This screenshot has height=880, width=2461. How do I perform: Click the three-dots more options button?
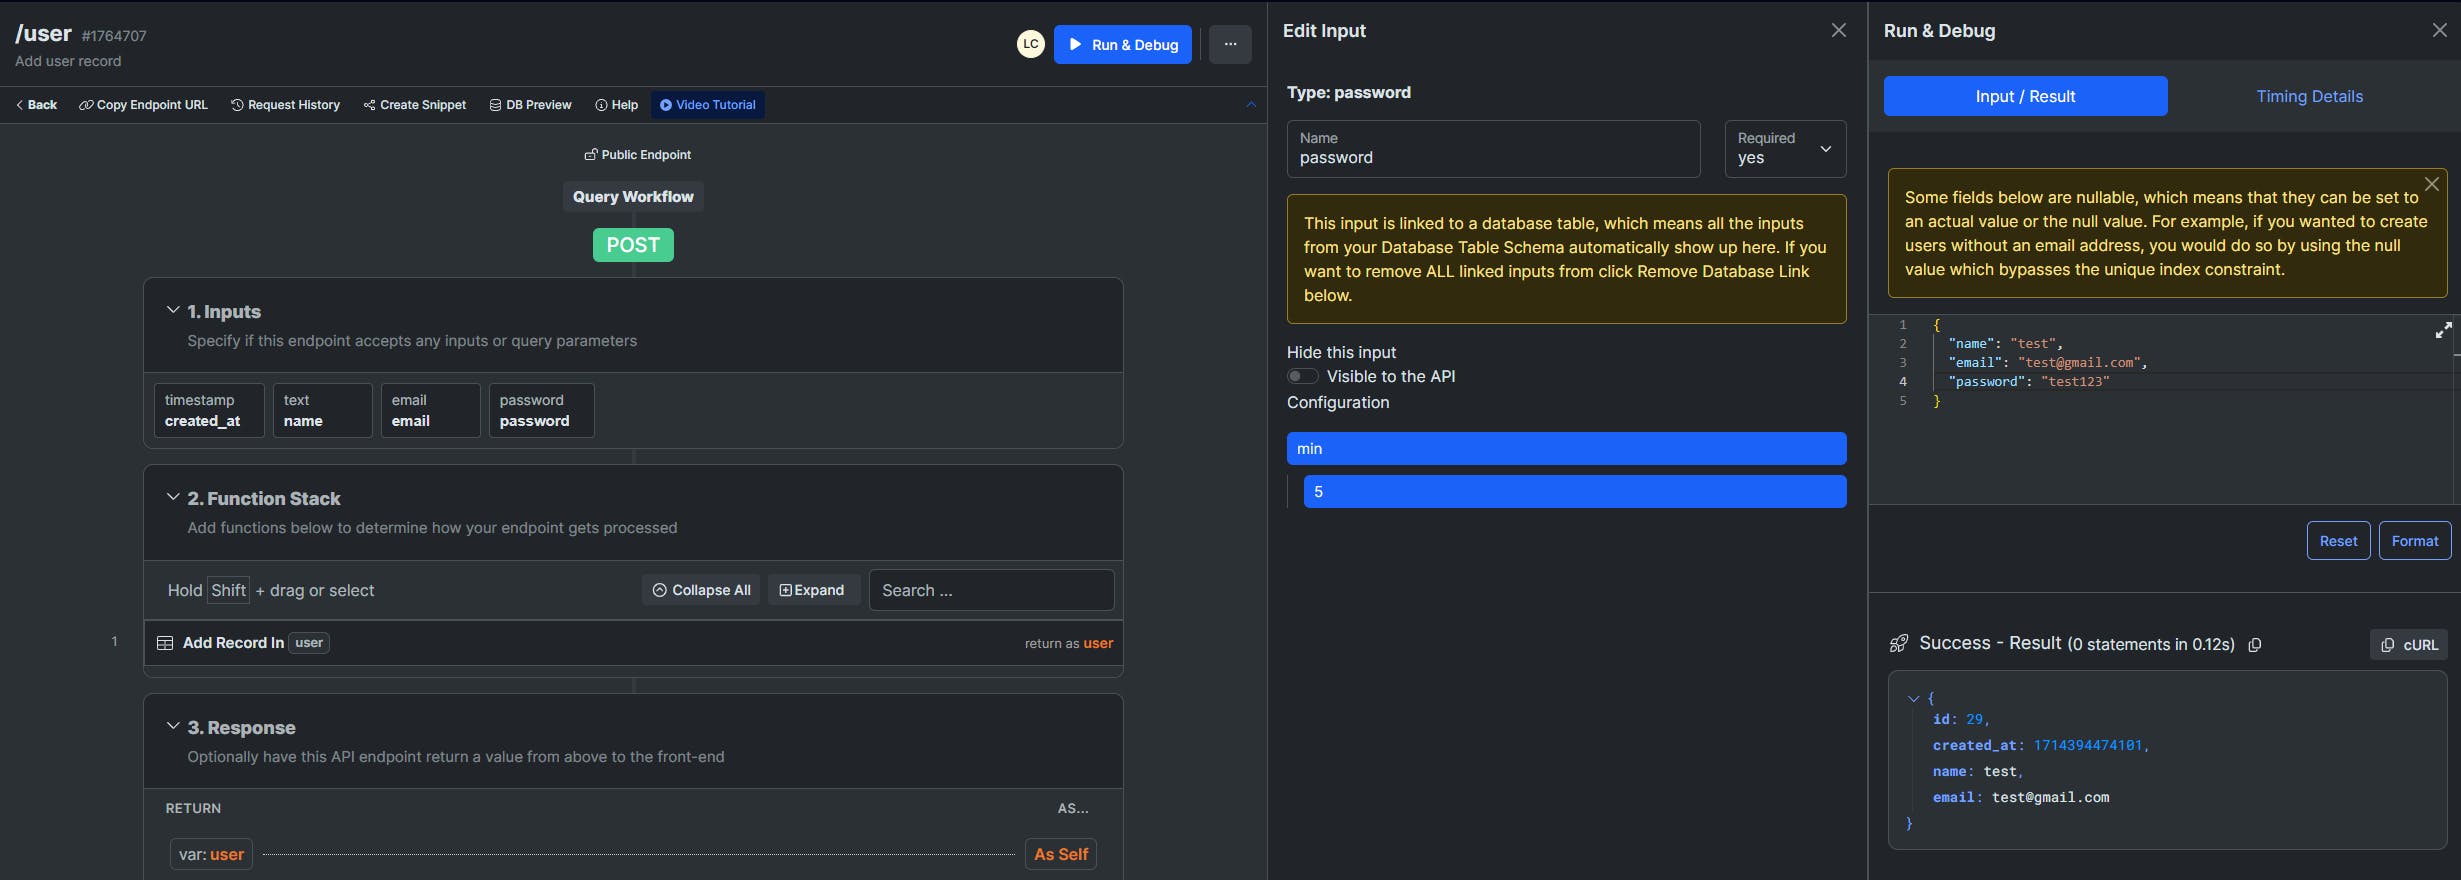[x=1230, y=45]
